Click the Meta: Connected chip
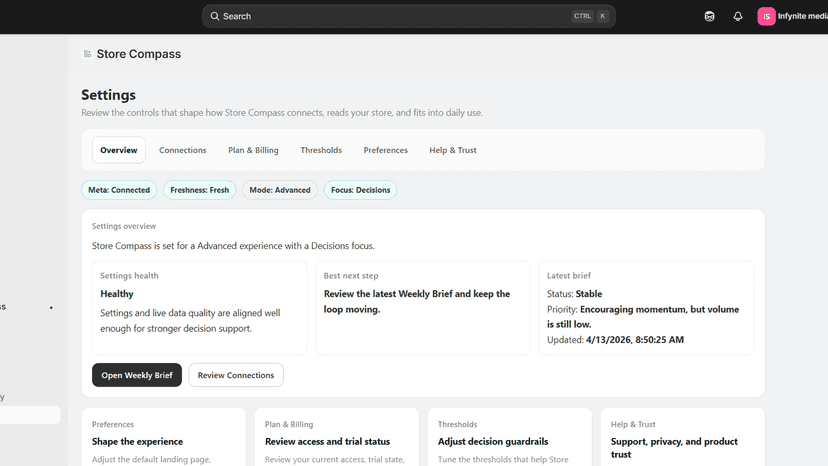828x466 pixels. point(119,190)
